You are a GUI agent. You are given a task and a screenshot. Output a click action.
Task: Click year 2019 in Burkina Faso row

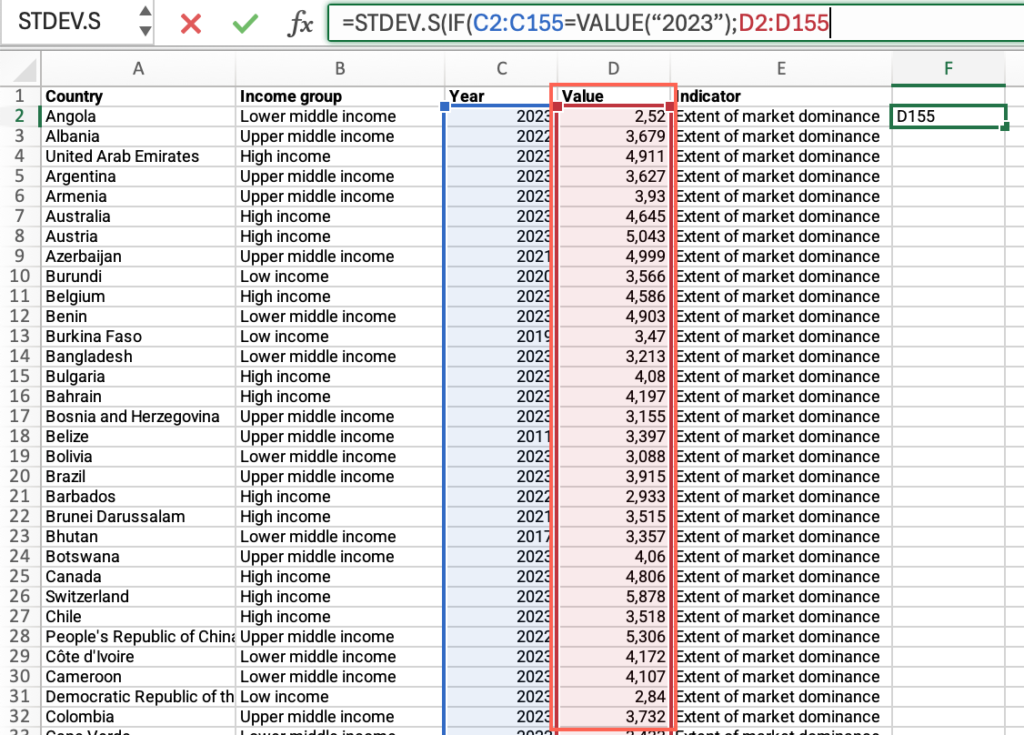coord(501,336)
